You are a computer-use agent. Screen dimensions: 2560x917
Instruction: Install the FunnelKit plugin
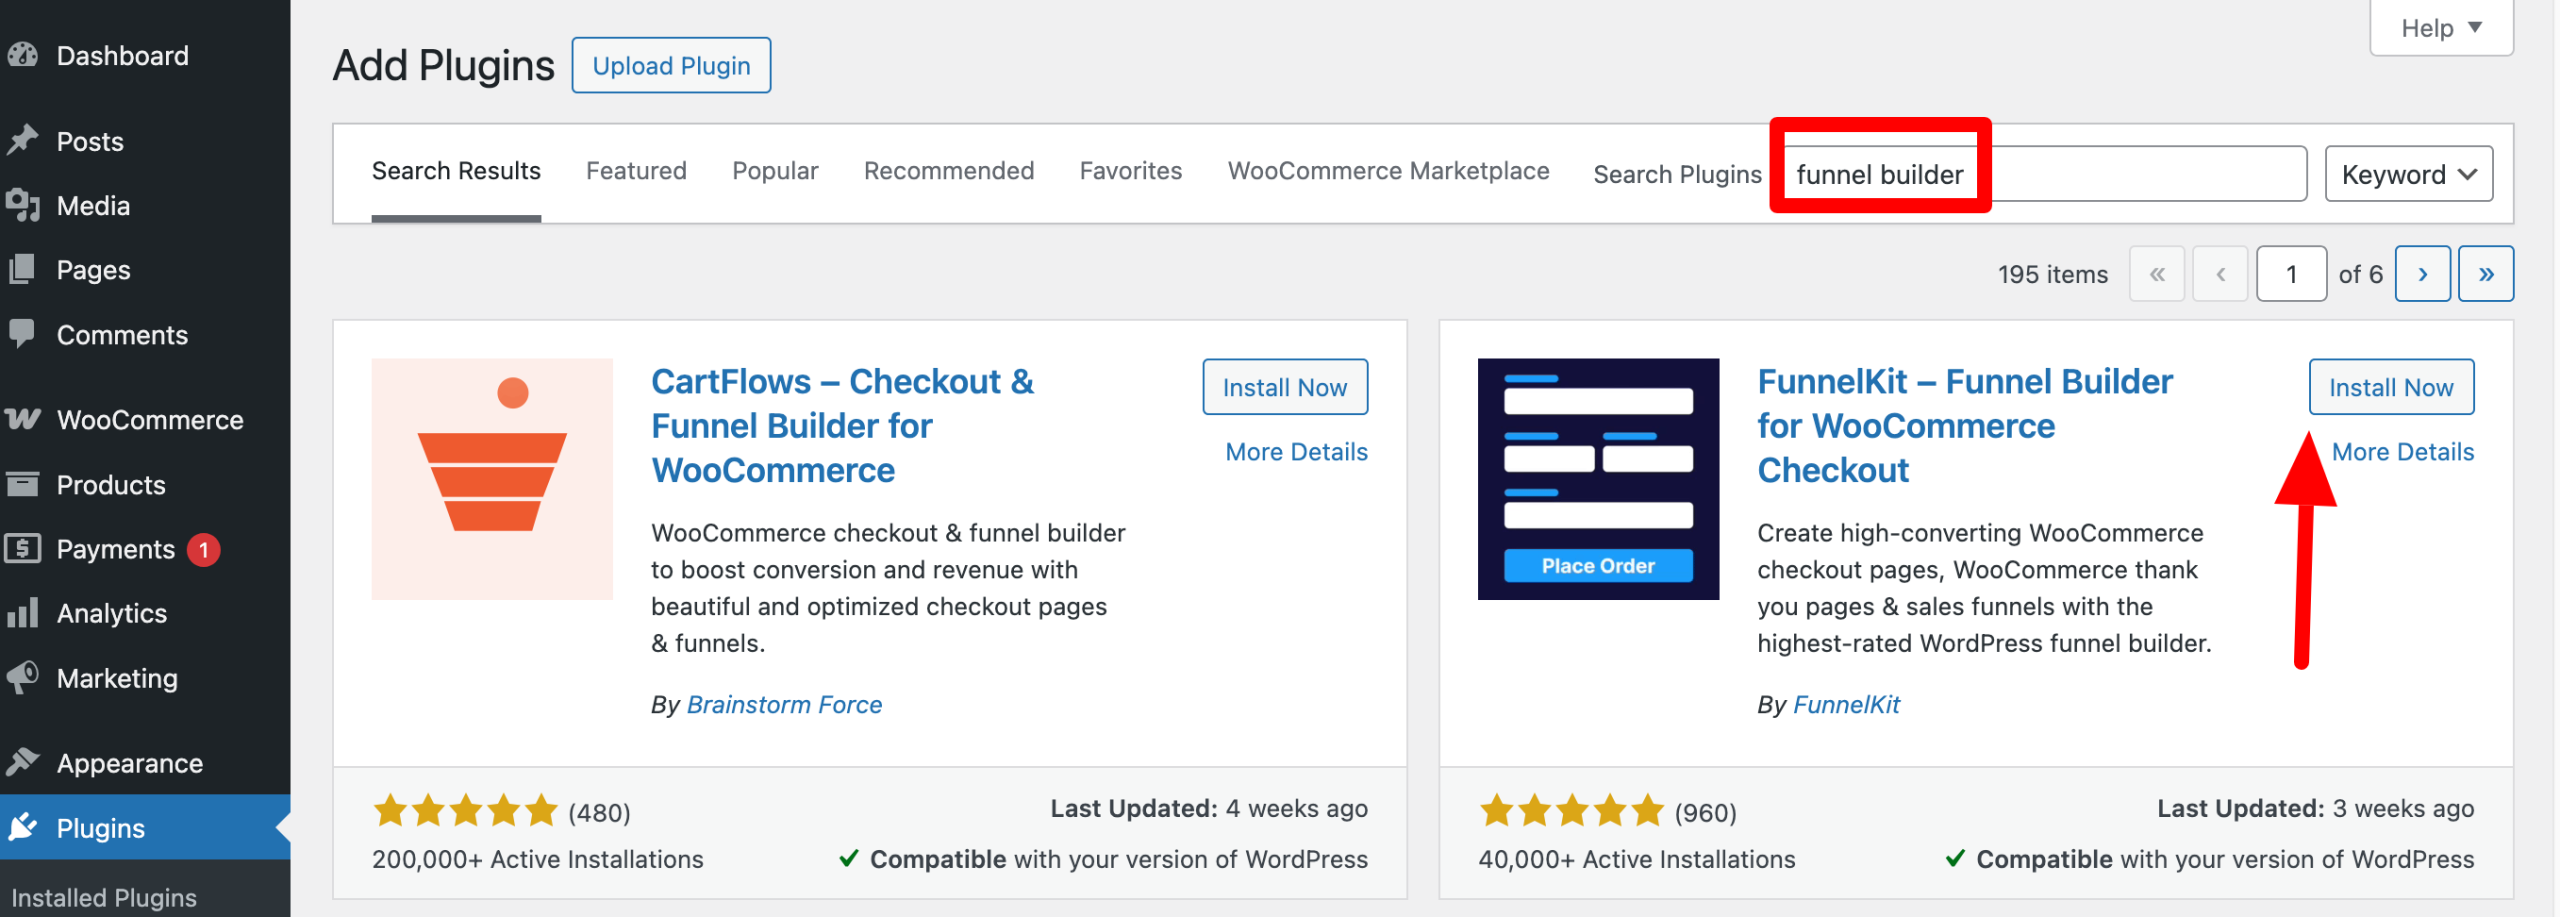(2391, 387)
